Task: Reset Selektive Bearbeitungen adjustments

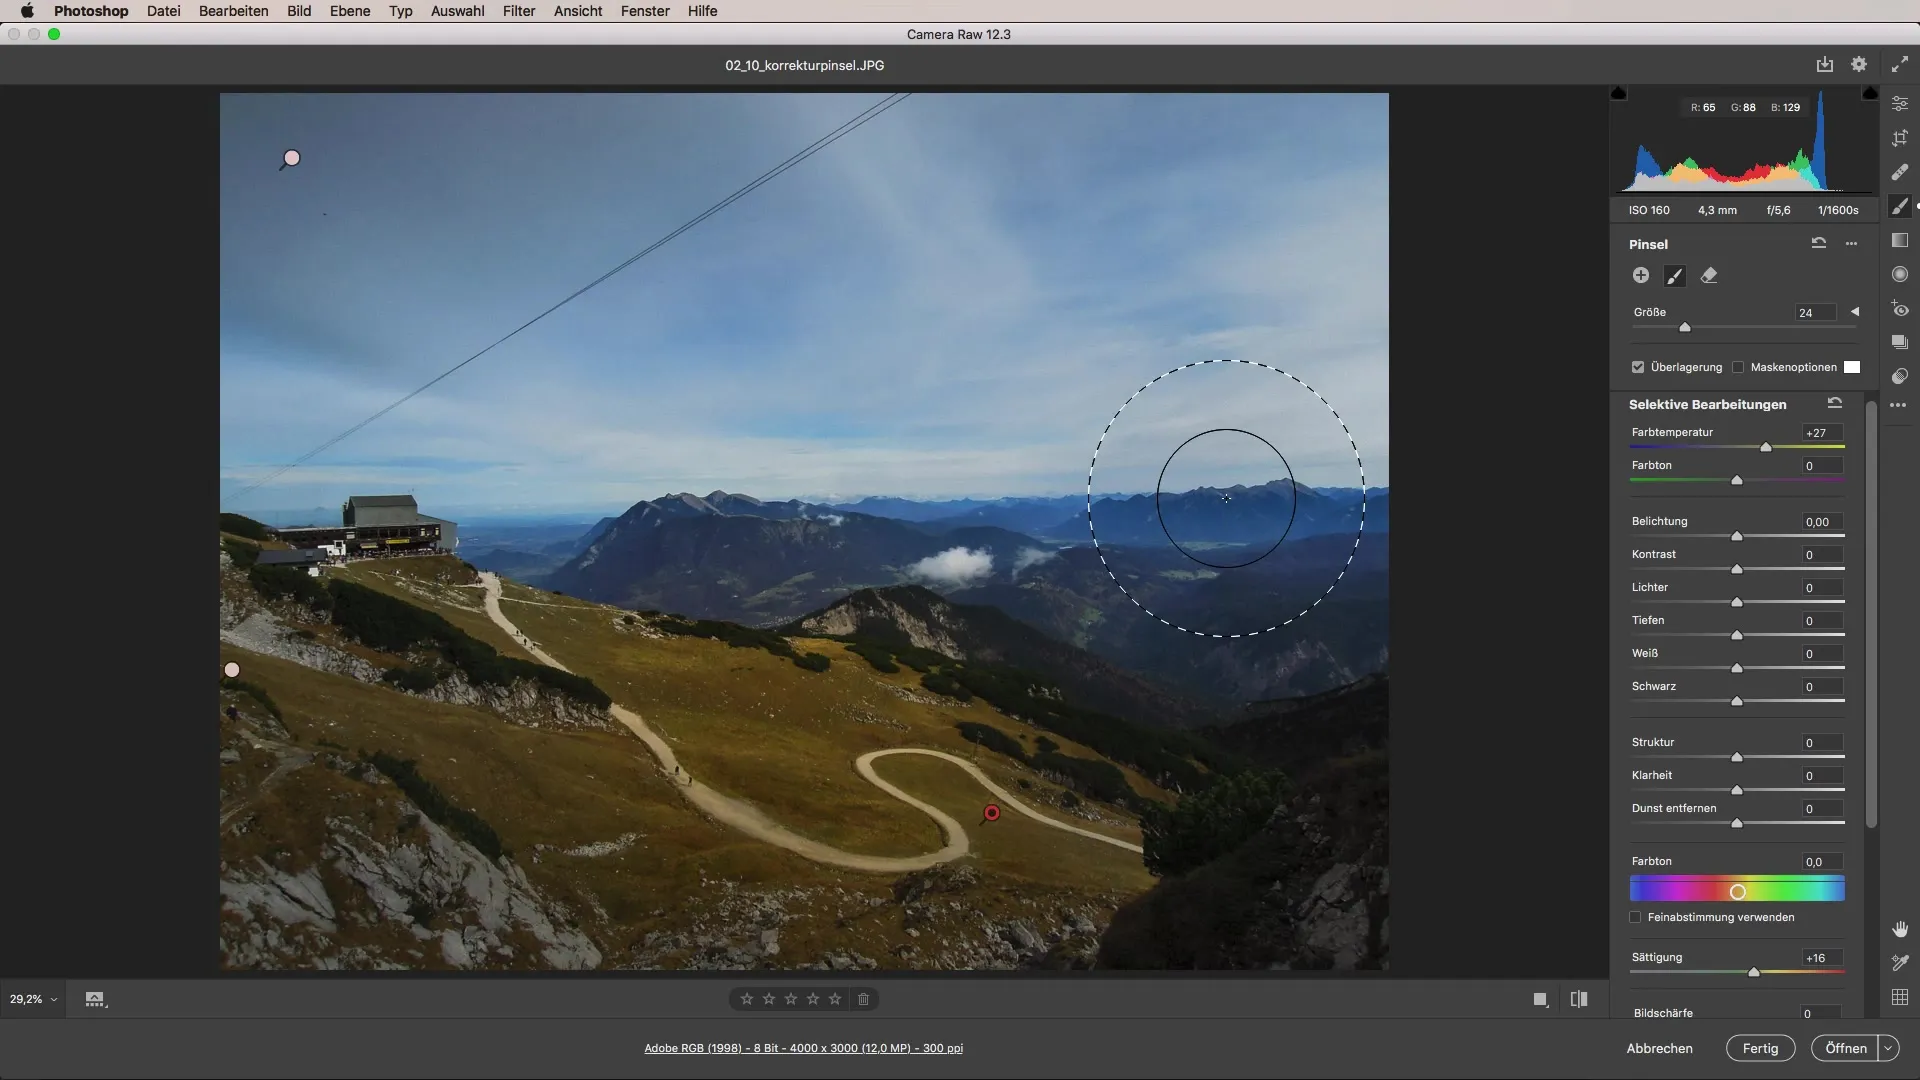Action: [1835, 403]
